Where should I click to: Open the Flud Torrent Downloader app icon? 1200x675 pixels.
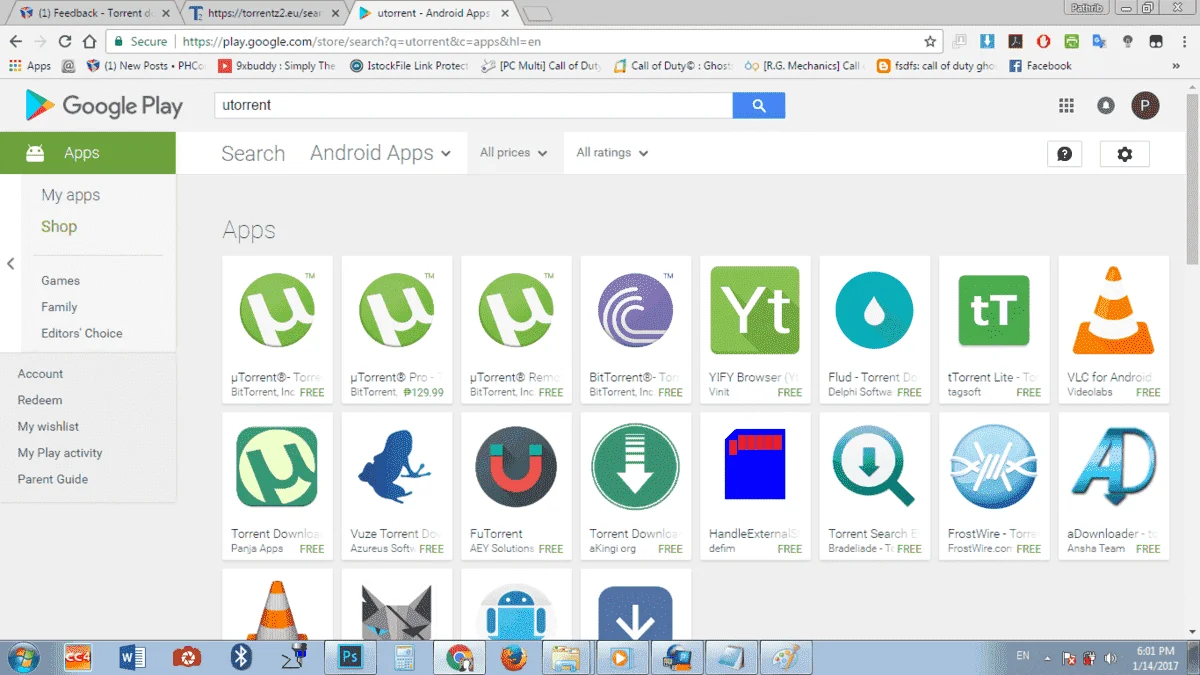tap(874, 309)
